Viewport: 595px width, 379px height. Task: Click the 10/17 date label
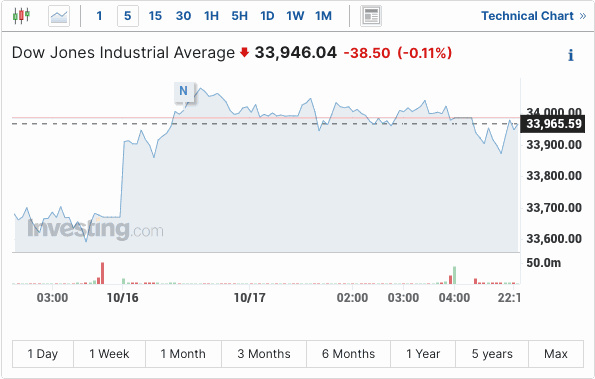point(249,298)
